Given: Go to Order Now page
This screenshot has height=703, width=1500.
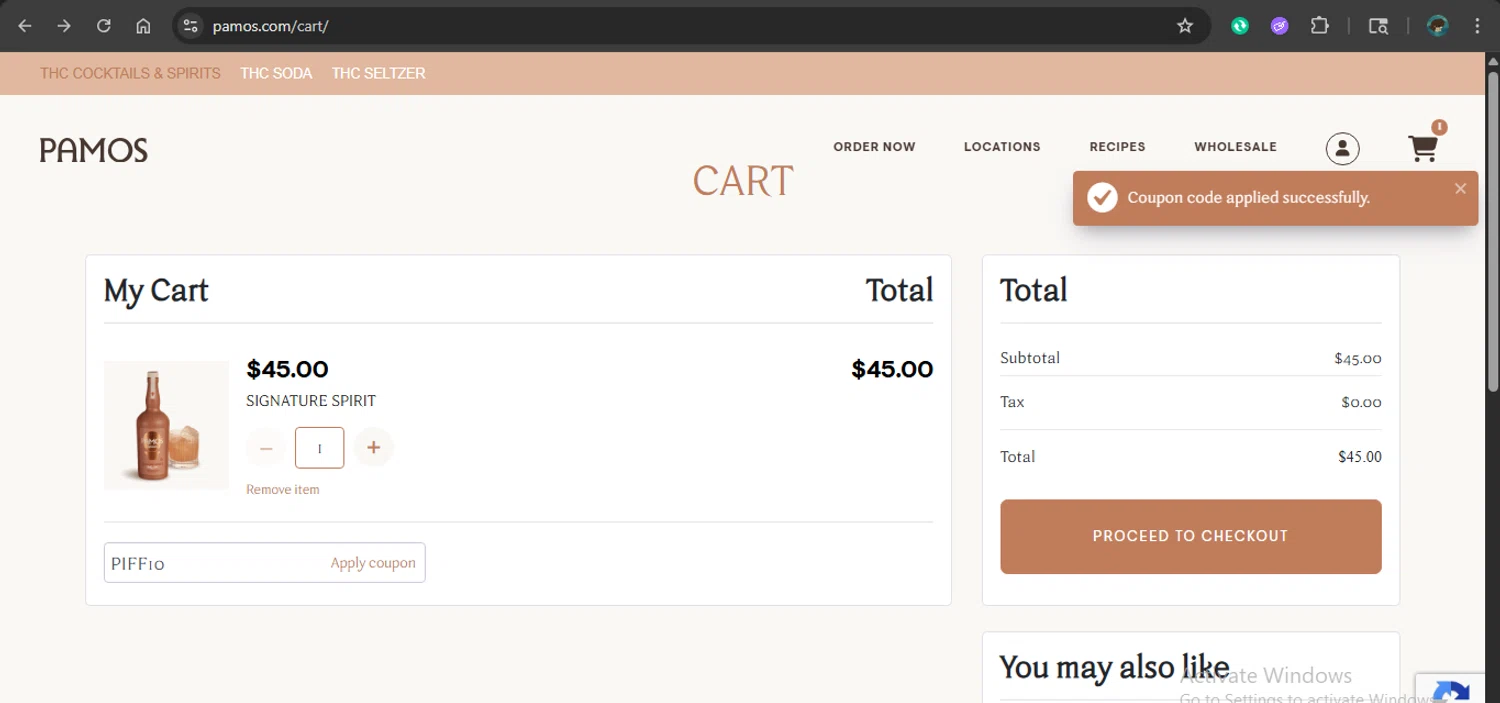Looking at the screenshot, I should (874, 147).
